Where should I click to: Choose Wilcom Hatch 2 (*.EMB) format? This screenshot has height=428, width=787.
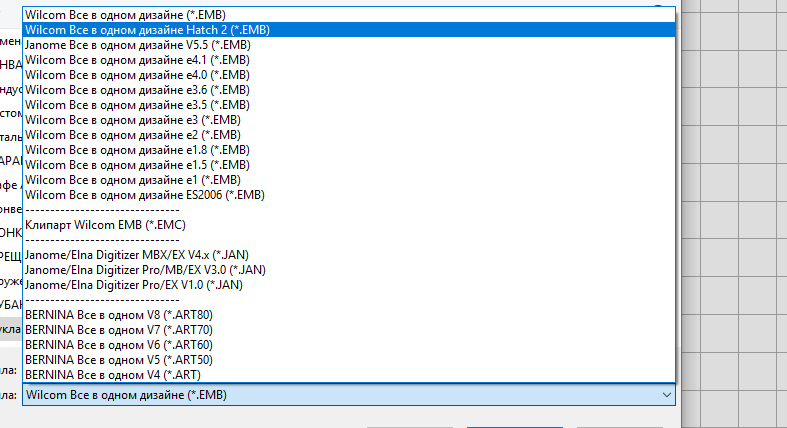(x=349, y=30)
